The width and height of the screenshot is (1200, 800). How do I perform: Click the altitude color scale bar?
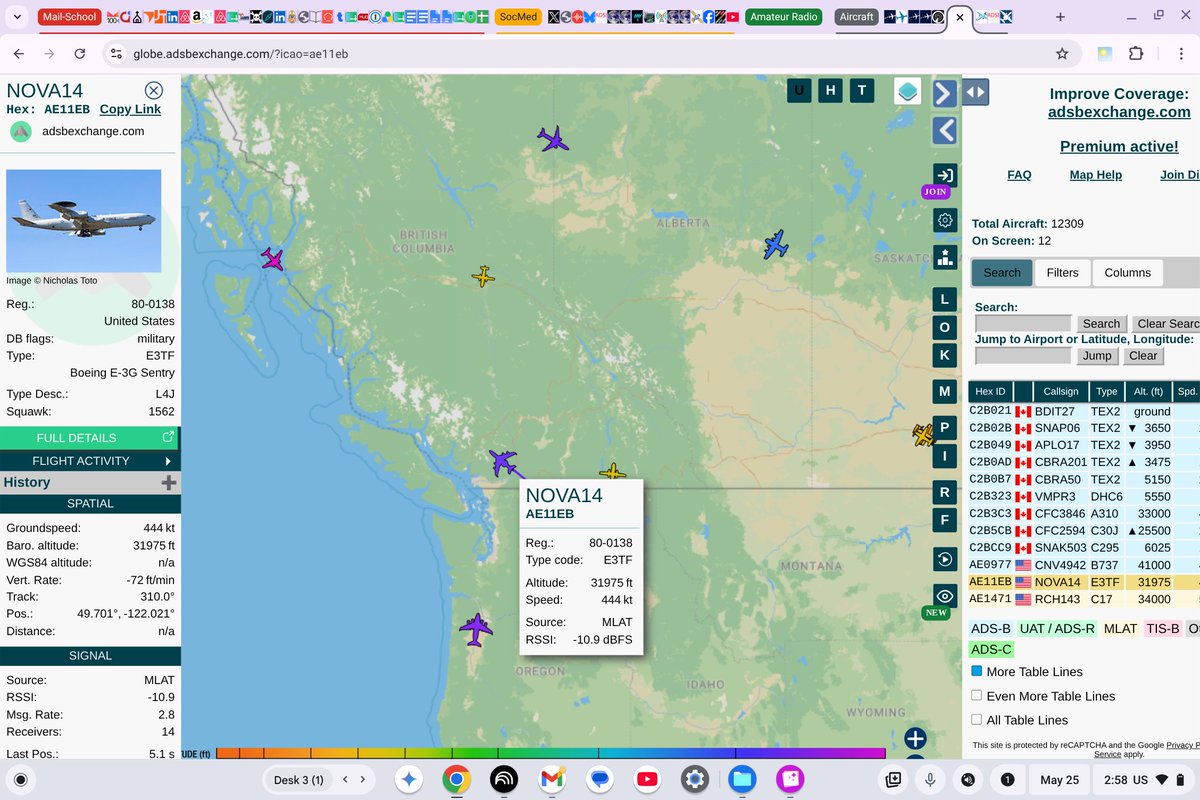click(x=550, y=753)
